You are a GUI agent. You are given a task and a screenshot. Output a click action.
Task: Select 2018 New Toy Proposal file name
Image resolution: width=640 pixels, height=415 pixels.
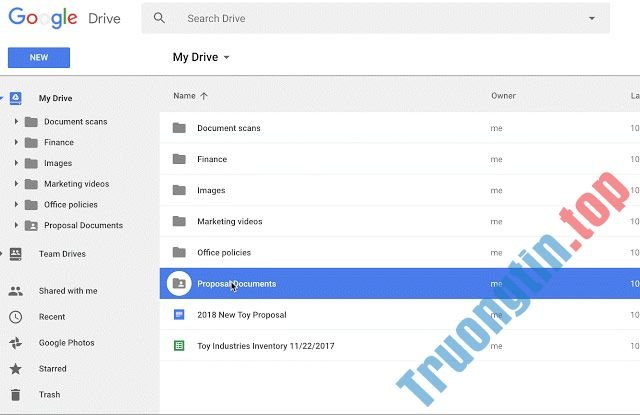[242, 315]
